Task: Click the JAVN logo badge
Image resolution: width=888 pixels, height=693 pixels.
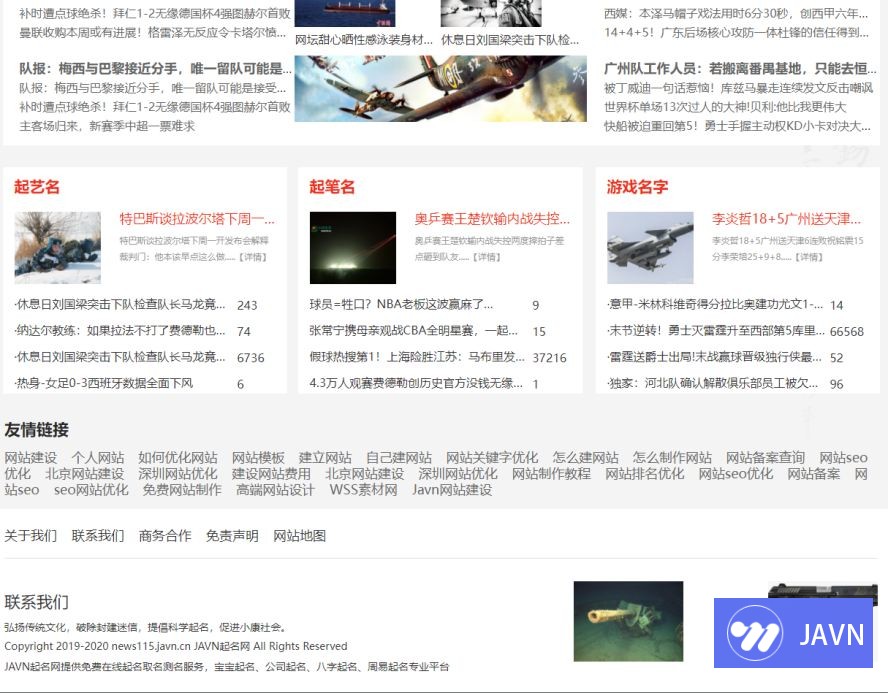Action: (793, 634)
